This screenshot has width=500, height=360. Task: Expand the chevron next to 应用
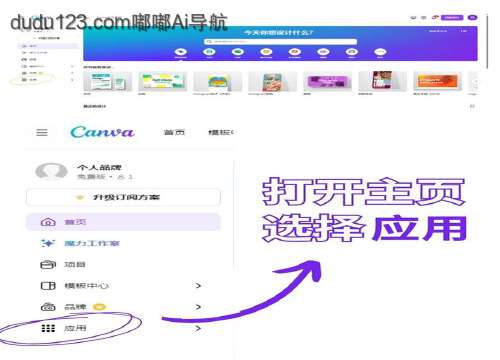click(198, 328)
